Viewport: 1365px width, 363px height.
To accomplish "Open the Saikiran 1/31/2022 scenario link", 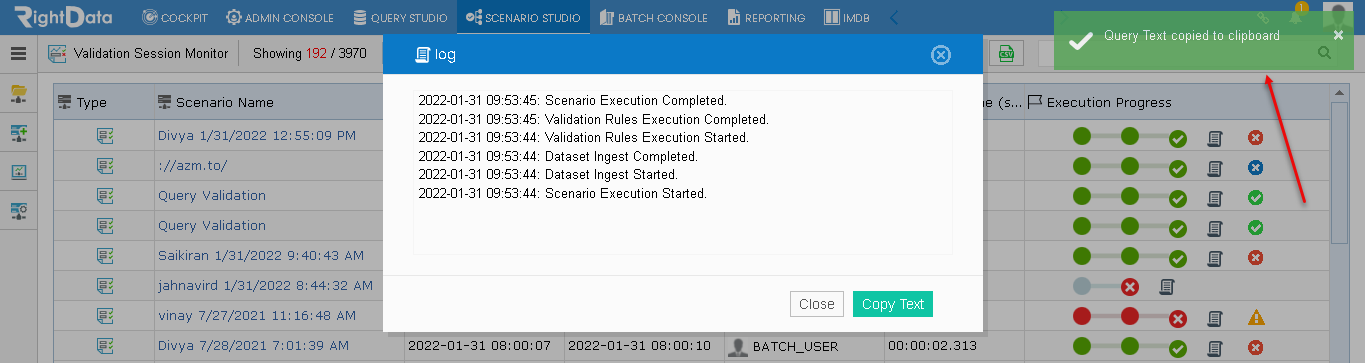I will coord(260,256).
